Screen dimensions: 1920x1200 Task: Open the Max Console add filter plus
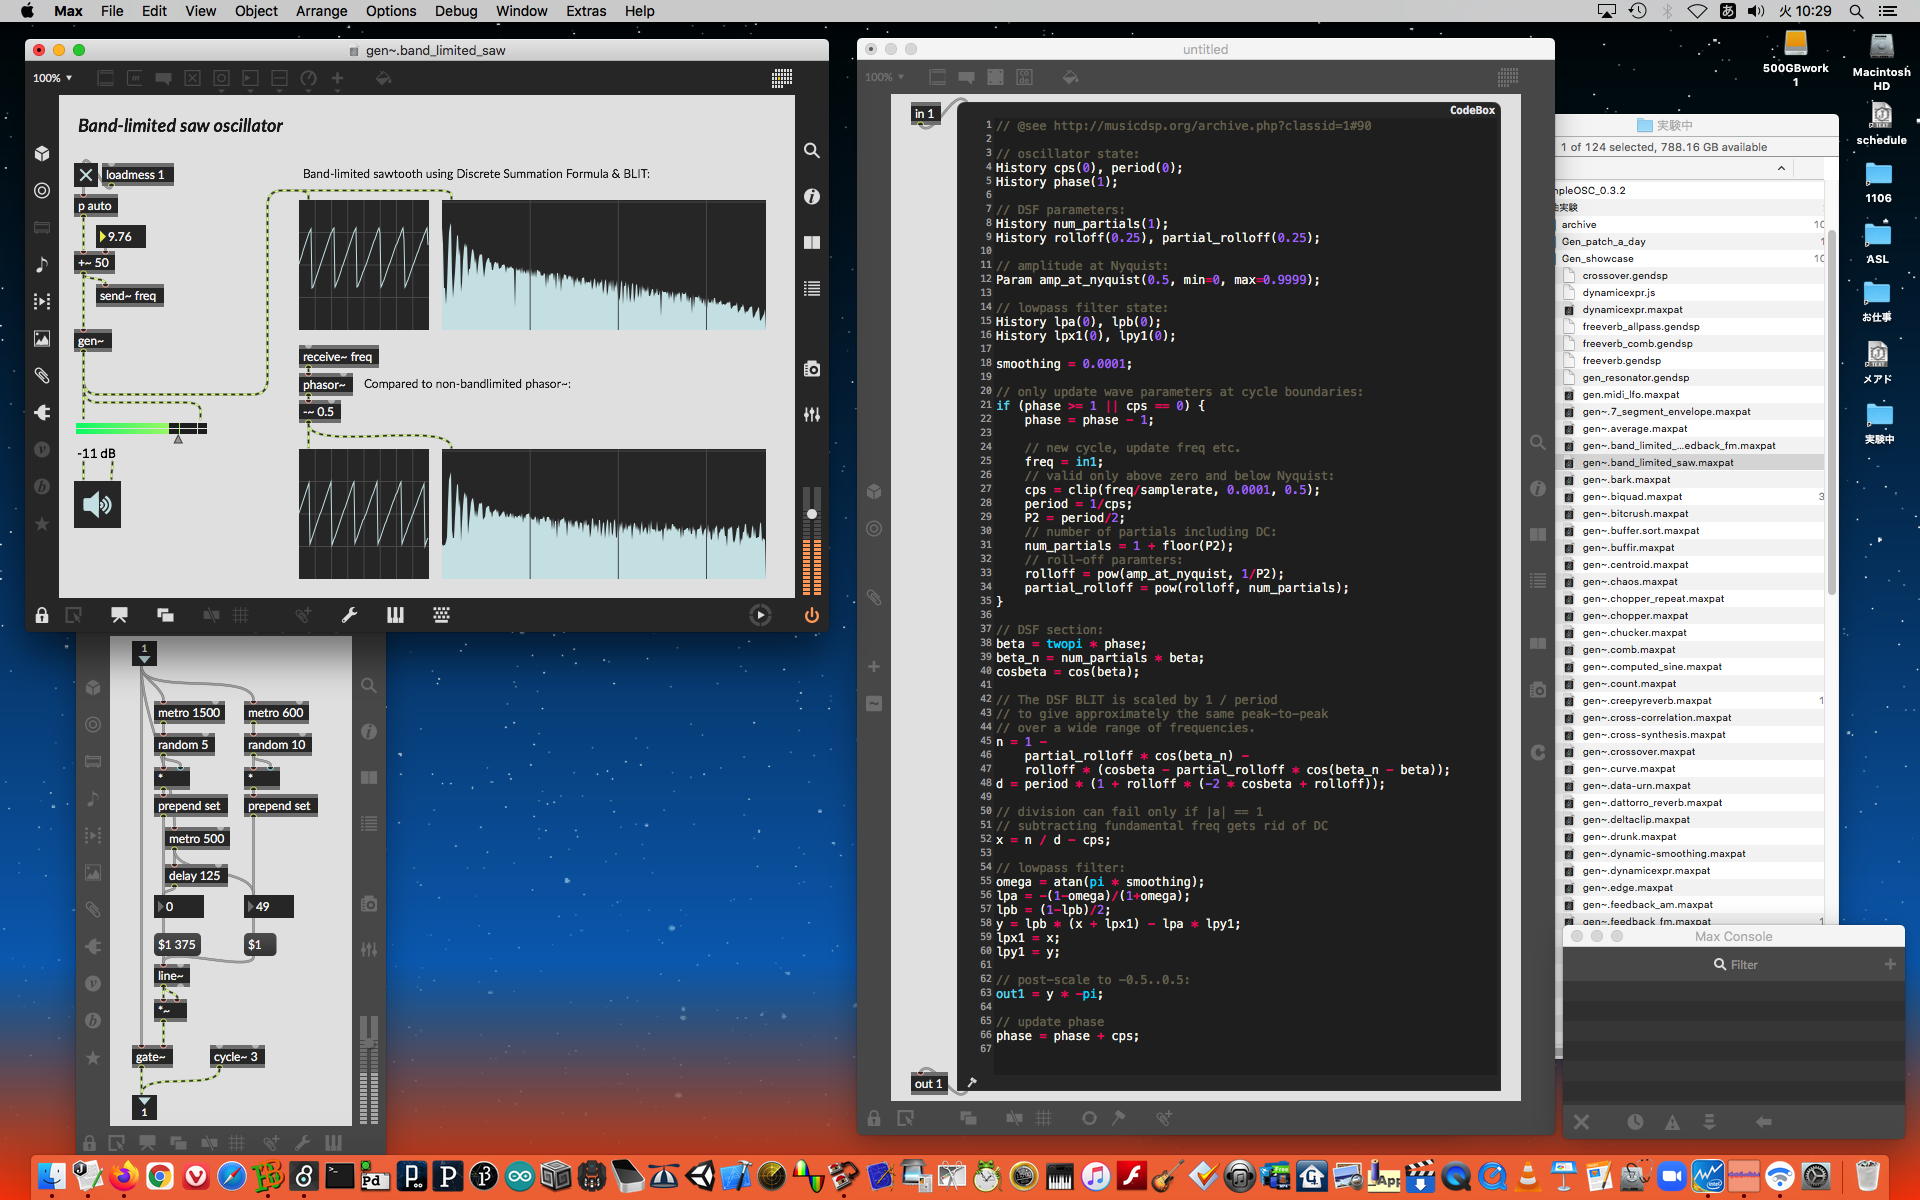coord(1889,964)
